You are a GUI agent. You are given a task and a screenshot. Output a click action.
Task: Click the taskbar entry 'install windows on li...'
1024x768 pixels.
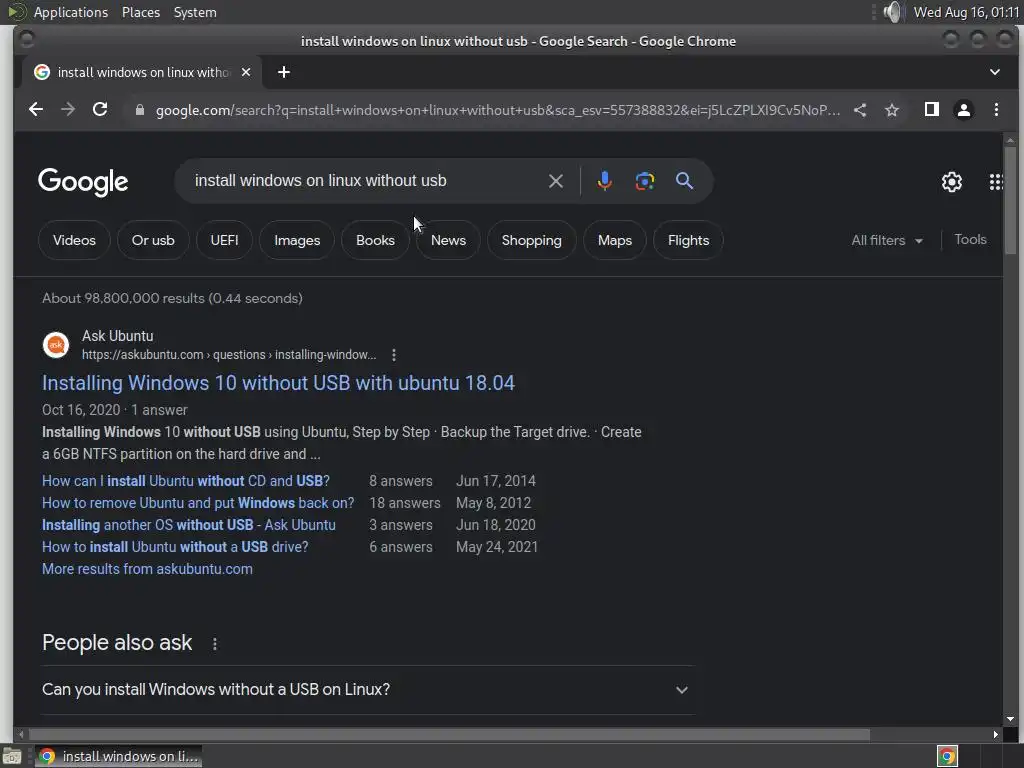tap(118, 756)
